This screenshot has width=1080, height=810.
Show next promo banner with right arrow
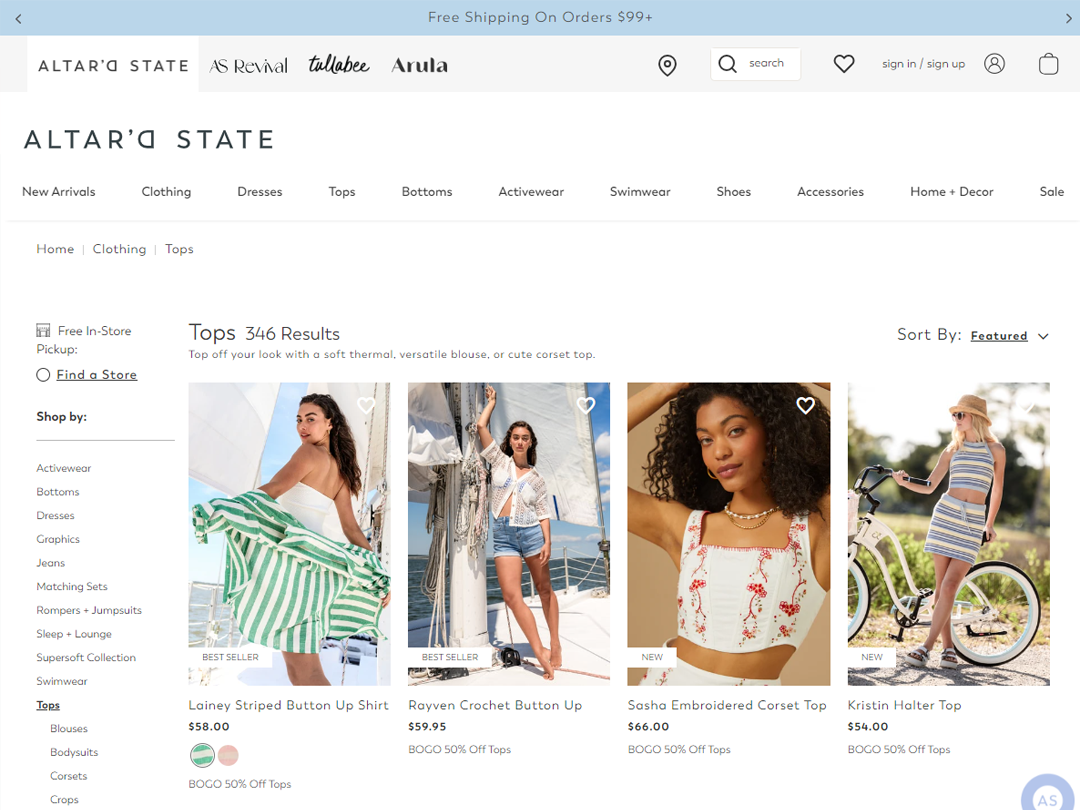tap(1068, 19)
